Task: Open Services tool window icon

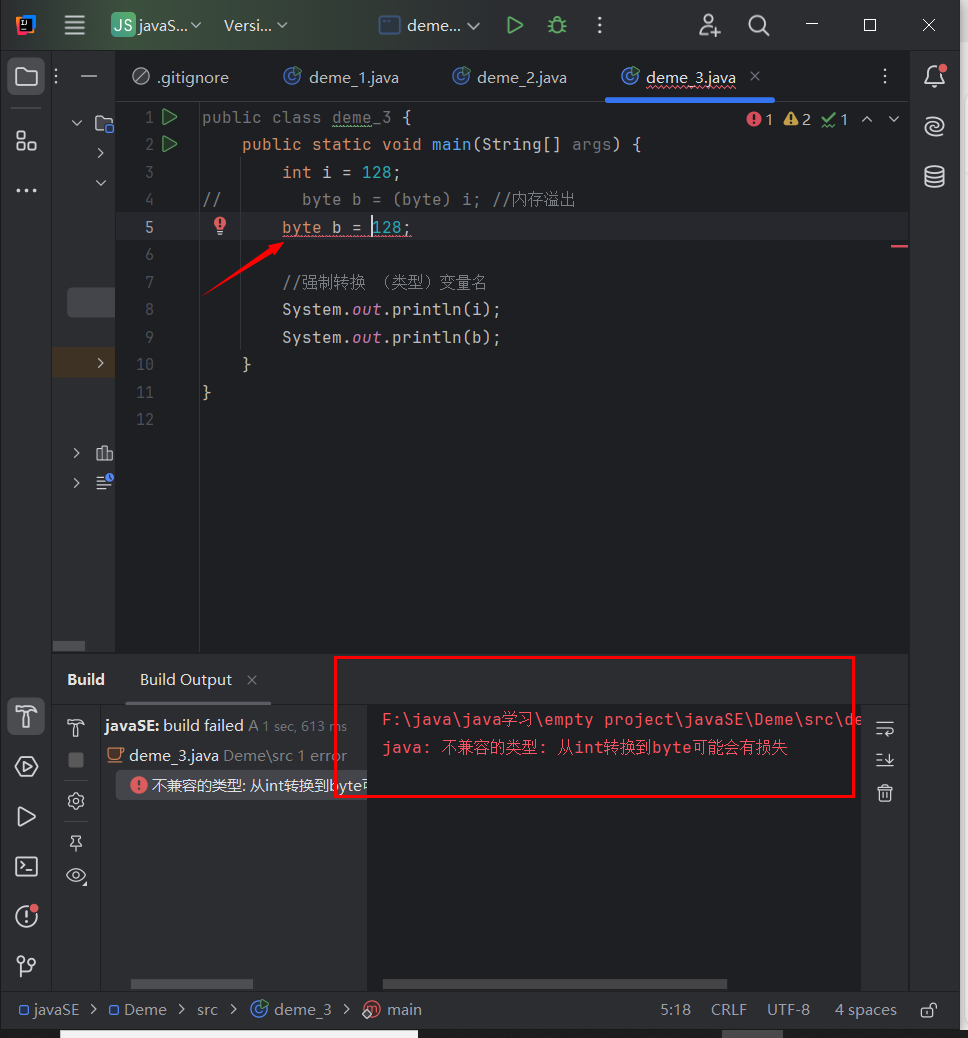Action: (x=26, y=767)
